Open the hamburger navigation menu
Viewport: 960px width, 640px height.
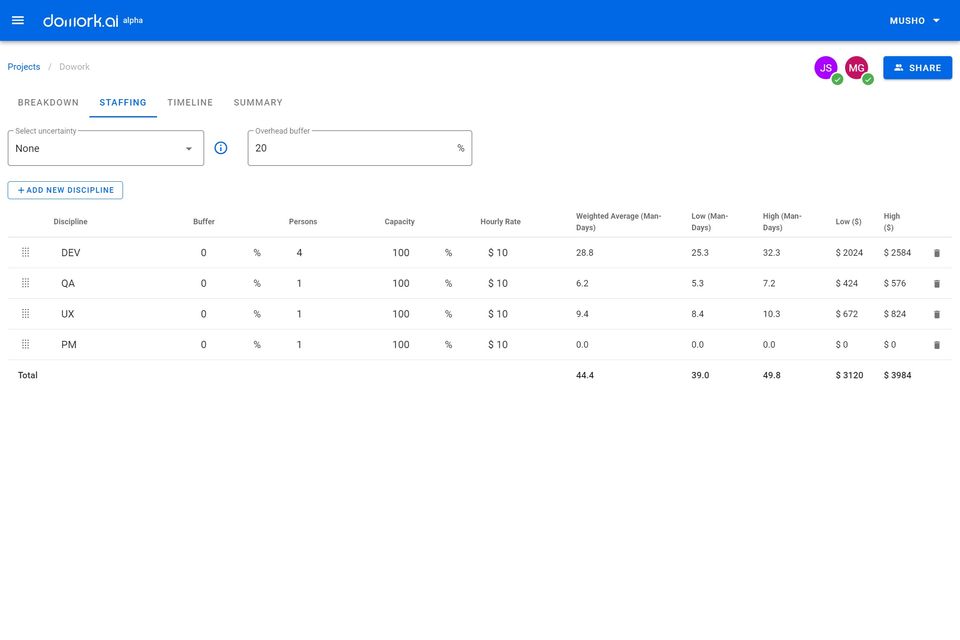pos(18,21)
